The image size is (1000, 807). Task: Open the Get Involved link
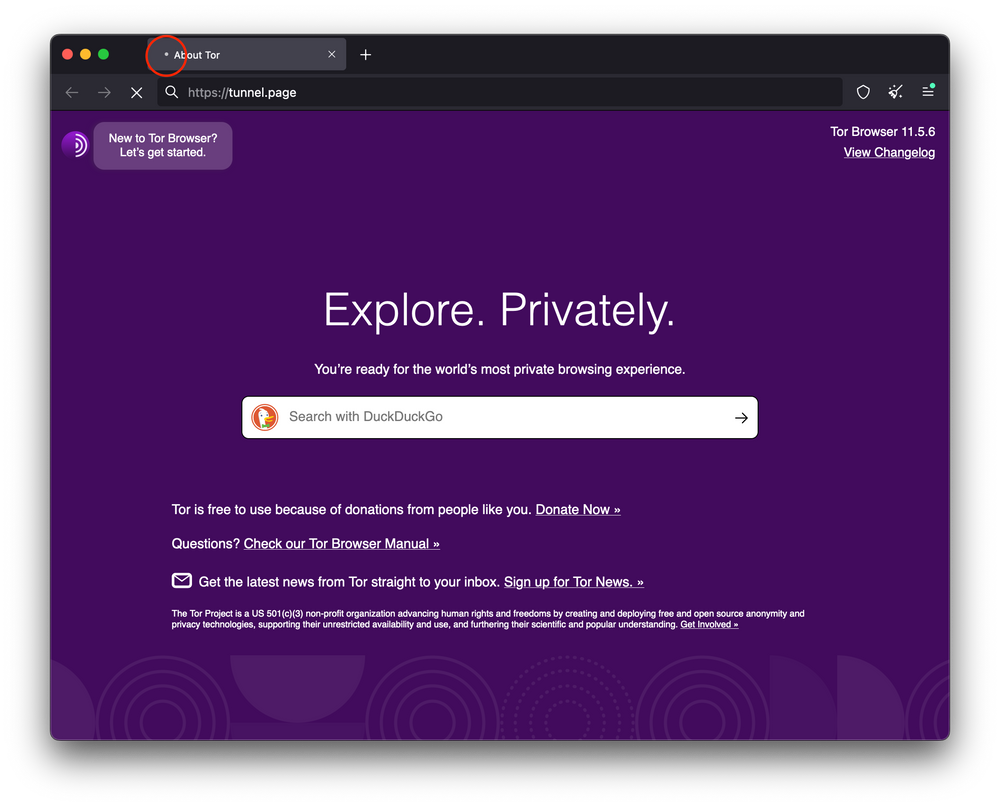[x=709, y=623]
